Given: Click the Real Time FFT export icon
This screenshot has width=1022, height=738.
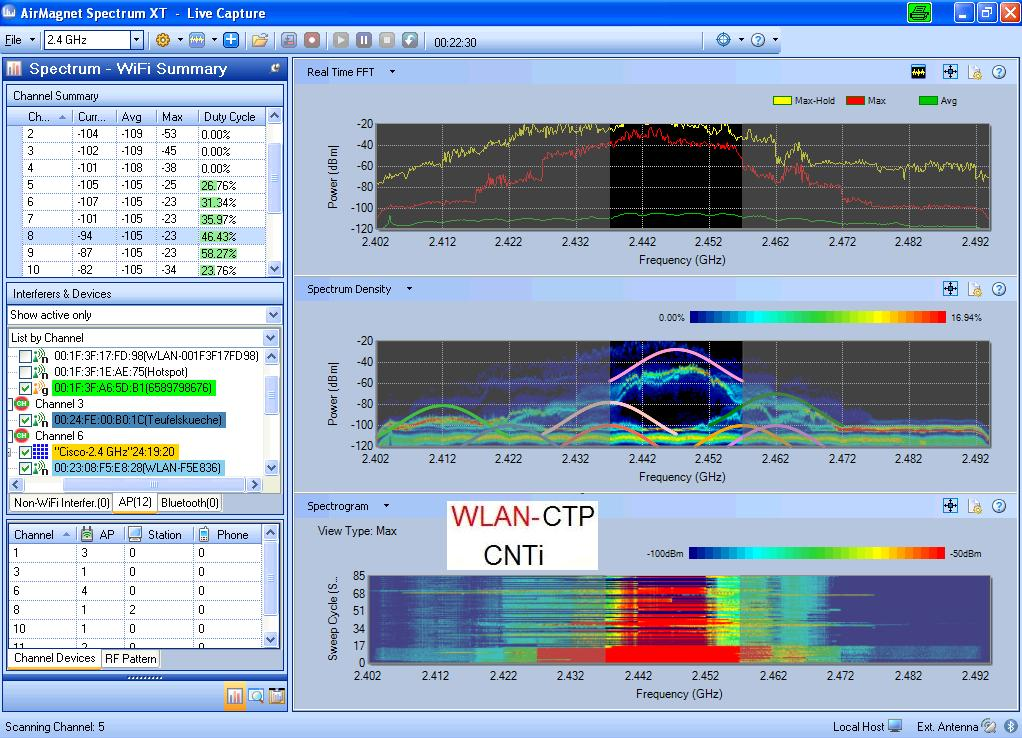Looking at the screenshot, I should (975, 72).
